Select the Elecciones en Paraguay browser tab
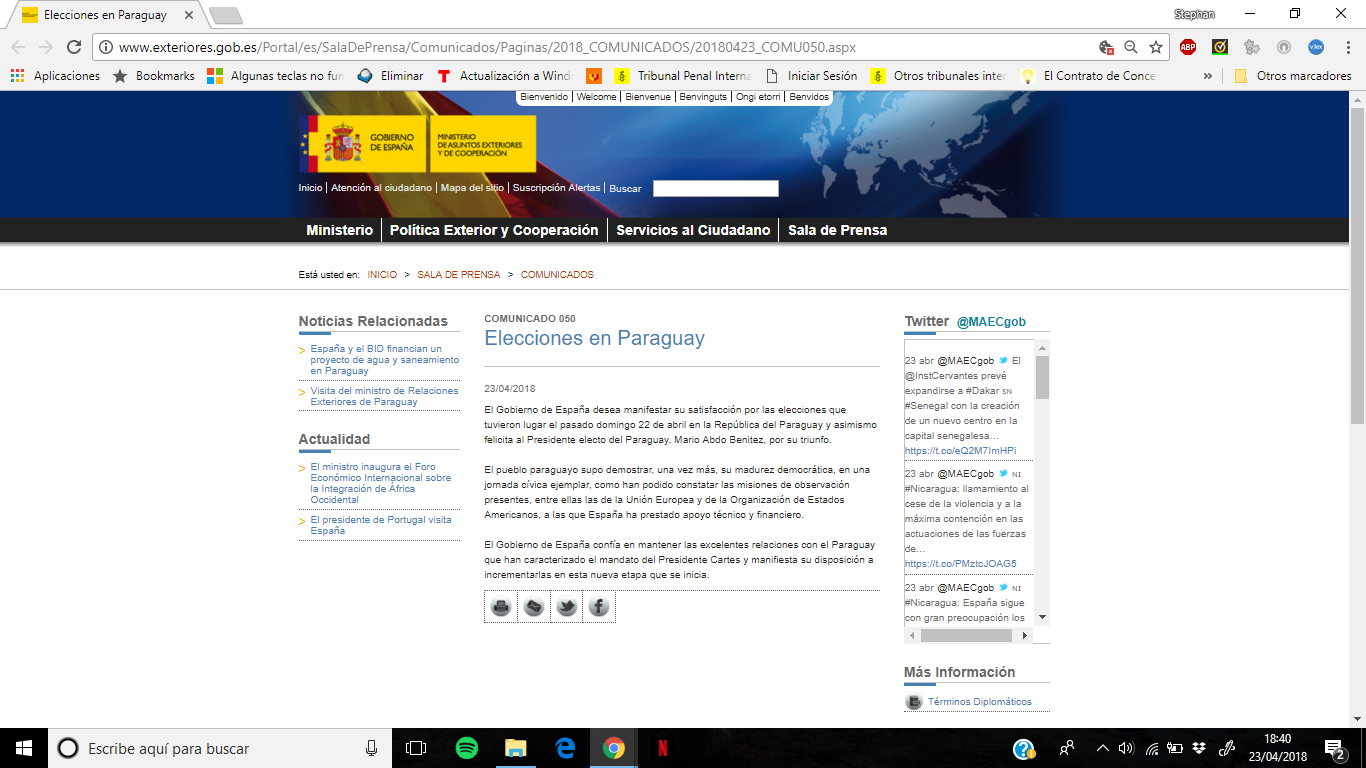This screenshot has width=1366, height=768. click(x=107, y=15)
